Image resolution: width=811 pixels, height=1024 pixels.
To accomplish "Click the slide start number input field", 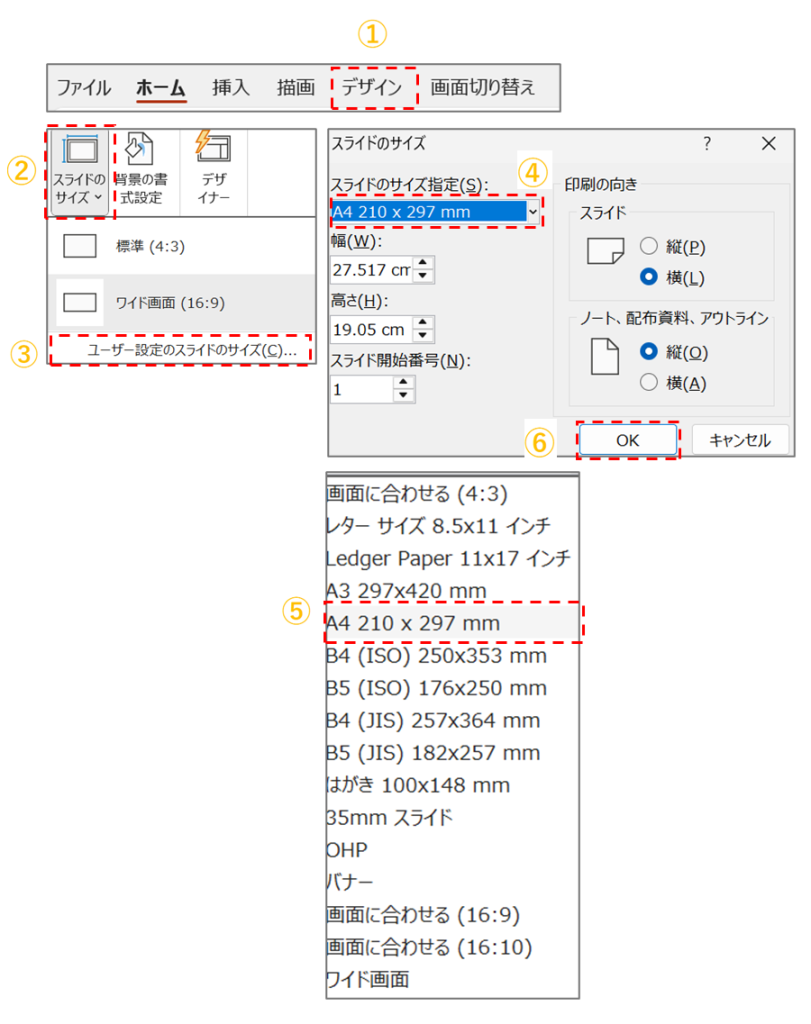I will click(x=360, y=390).
